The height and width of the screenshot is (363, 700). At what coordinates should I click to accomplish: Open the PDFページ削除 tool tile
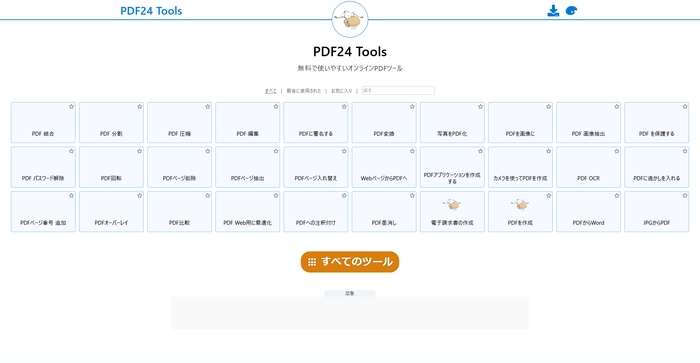click(179, 167)
